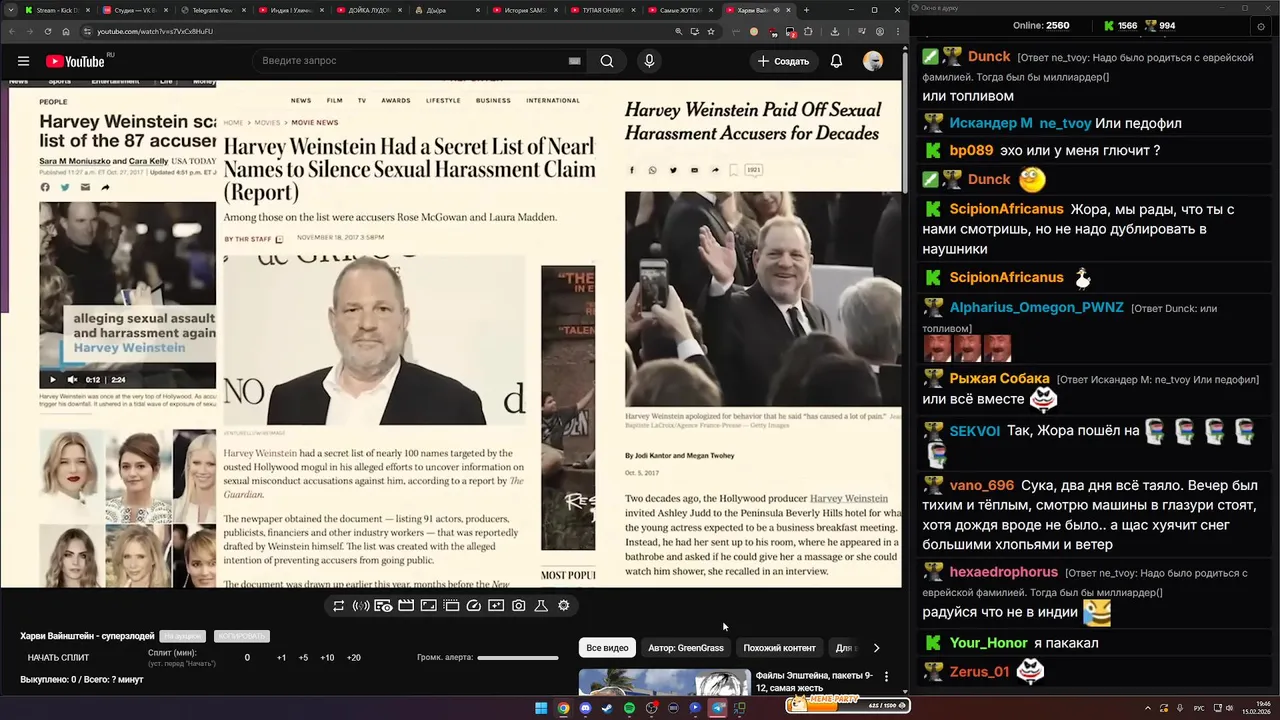Click the КОПИРОВАТЬ button
This screenshot has width=1280, height=720.
coord(241,636)
